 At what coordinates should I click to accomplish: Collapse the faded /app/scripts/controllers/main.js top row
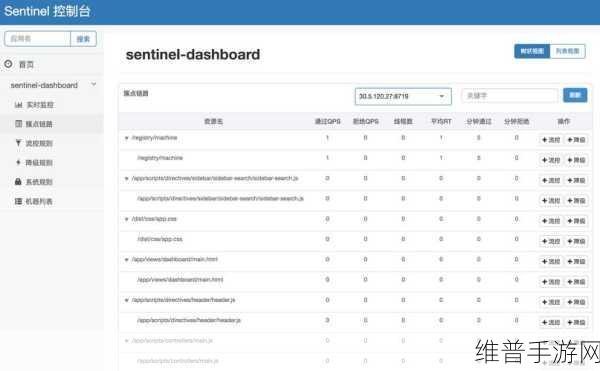coord(127,340)
